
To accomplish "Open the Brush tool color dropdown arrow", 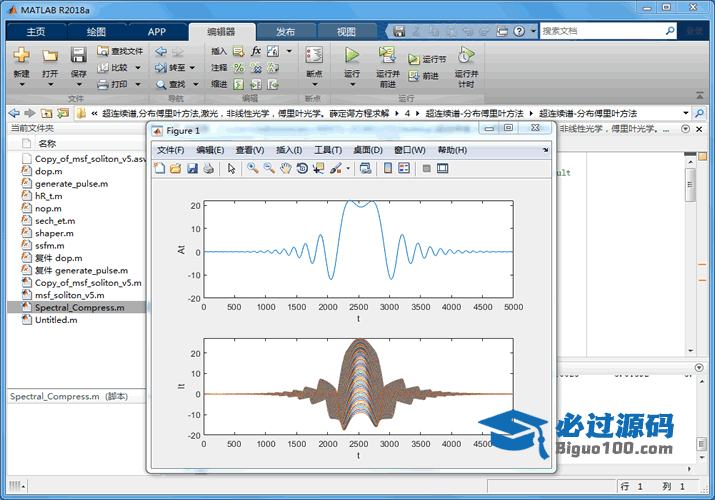I will pyautogui.click(x=348, y=169).
